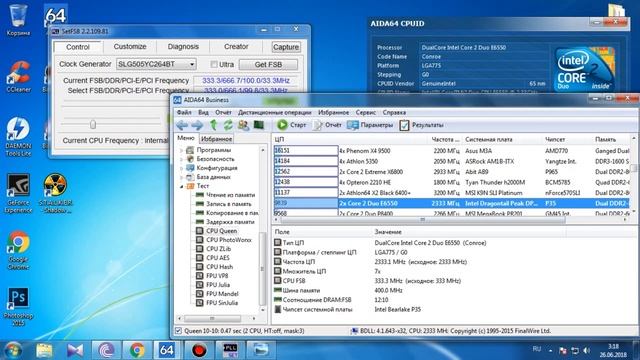Open Параметры in the AIDA64 toolbar
Viewport: 640px width, 360px height.
(x=370, y=125)
